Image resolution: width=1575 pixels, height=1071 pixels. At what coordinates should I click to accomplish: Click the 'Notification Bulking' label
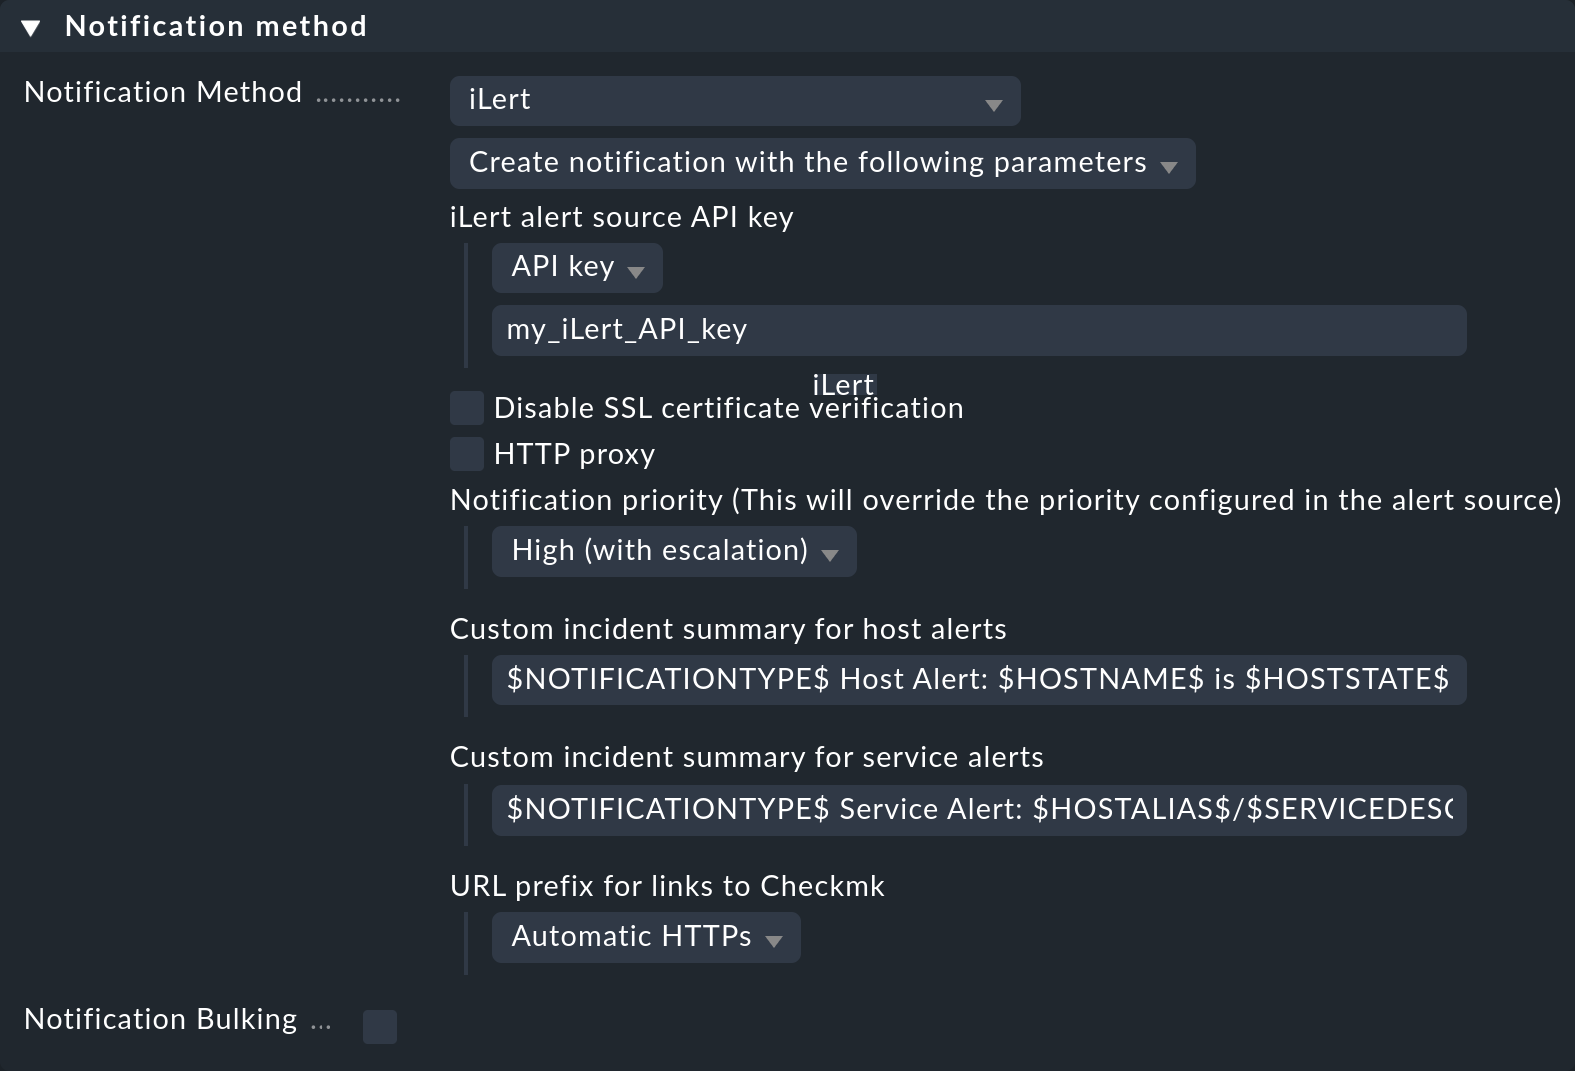point(161,1019)
